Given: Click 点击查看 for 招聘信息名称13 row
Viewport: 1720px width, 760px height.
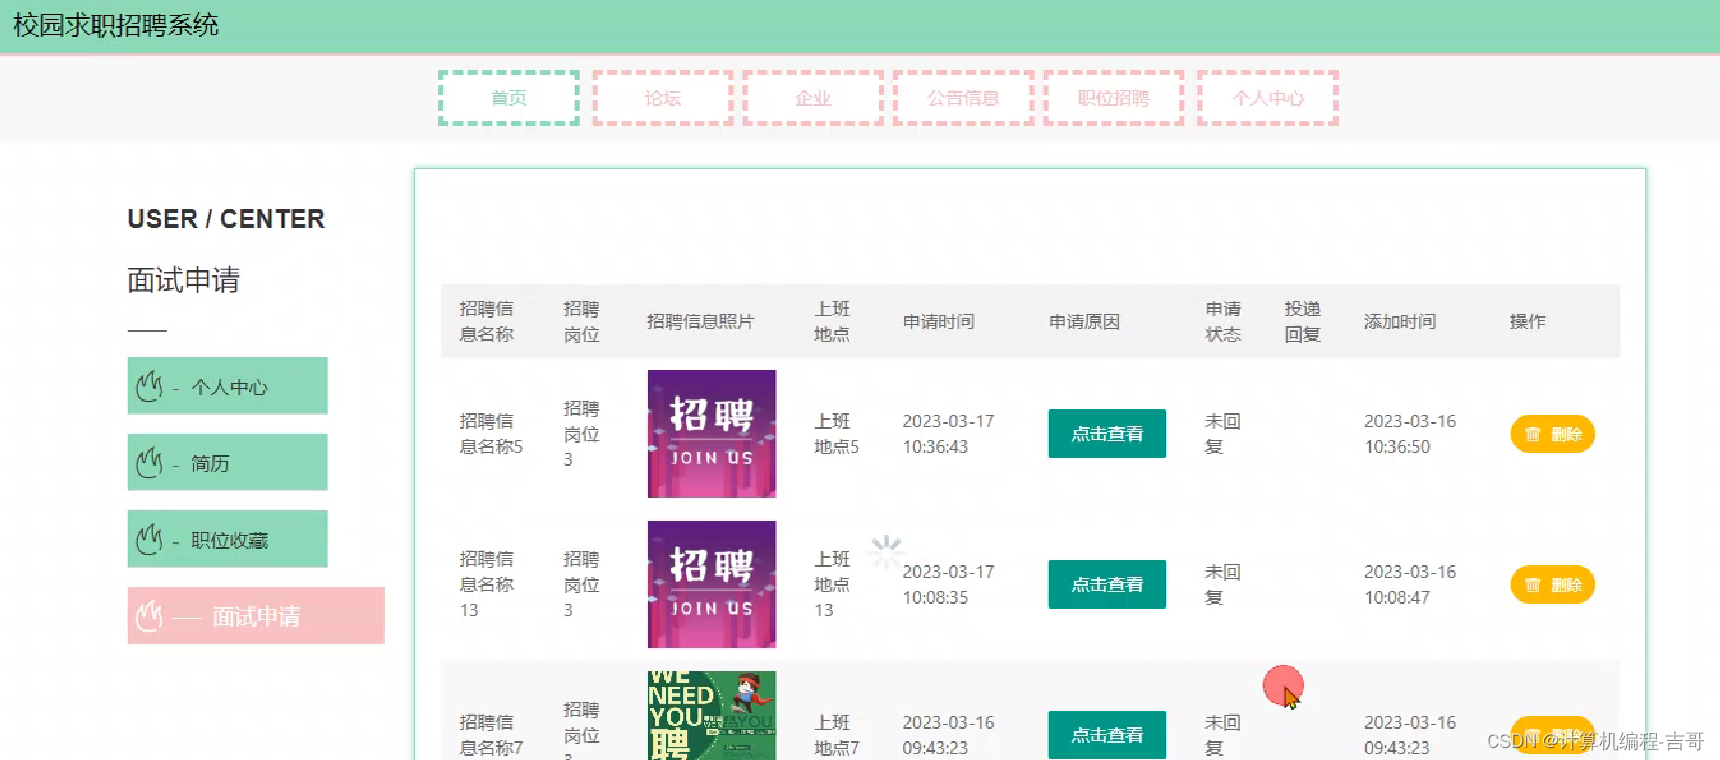Looking at the screenshot, I should [1107, 584].
